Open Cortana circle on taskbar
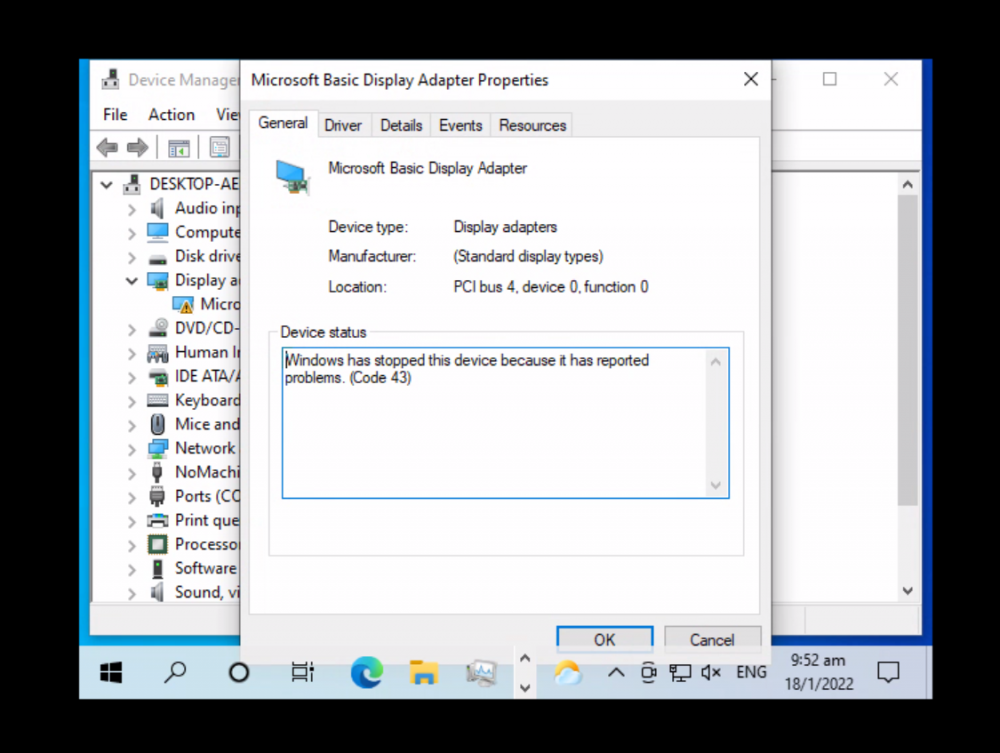The width and height of the screenshot is (1000, 753). [x=239, y=672]
